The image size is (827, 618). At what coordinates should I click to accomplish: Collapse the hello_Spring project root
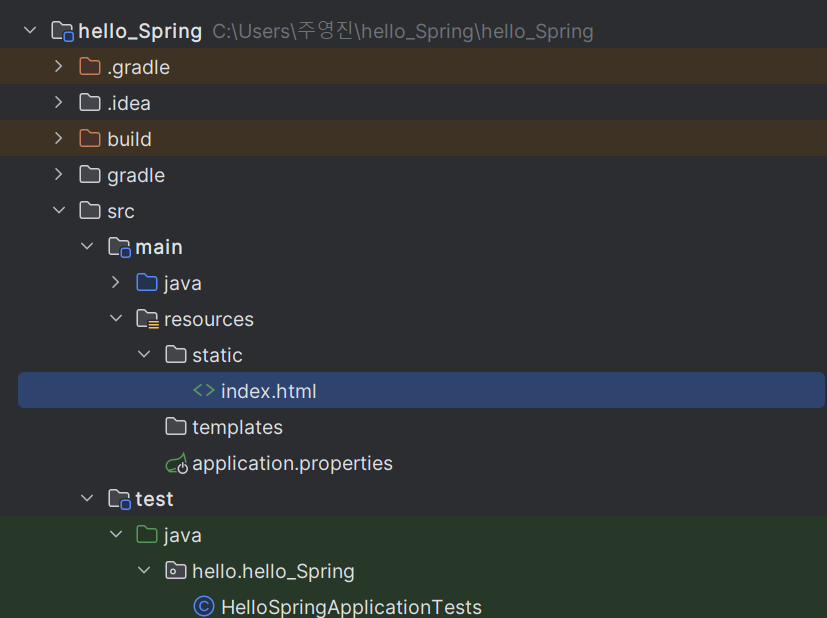(30, 31)
